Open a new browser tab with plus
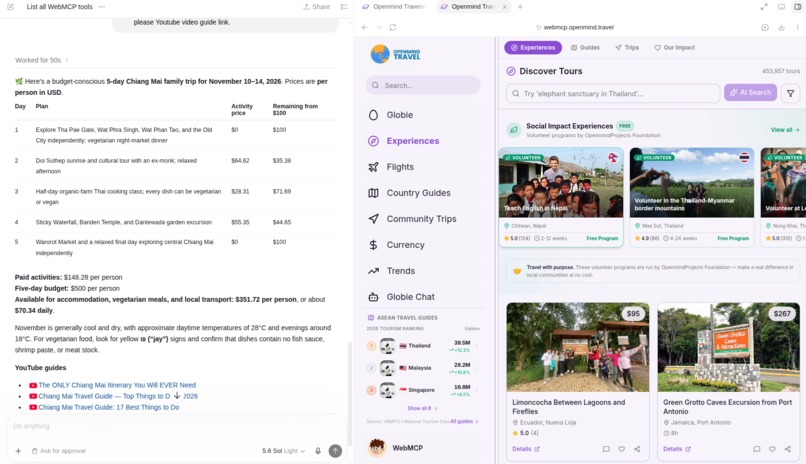 520,7
